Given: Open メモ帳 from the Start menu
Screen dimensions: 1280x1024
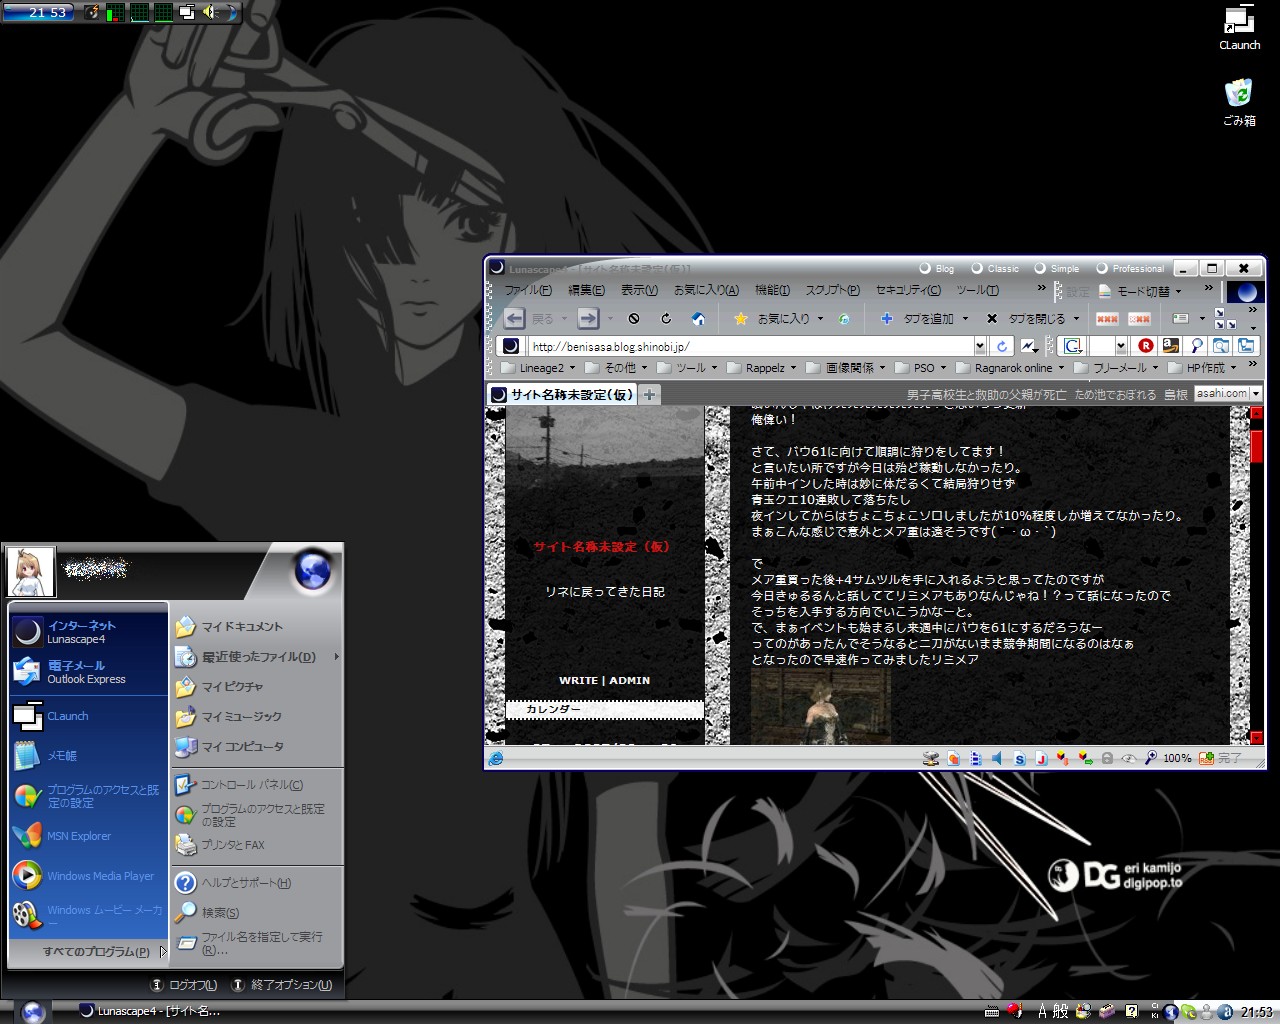Looking at the screenshot, I should tap(88, 756).
